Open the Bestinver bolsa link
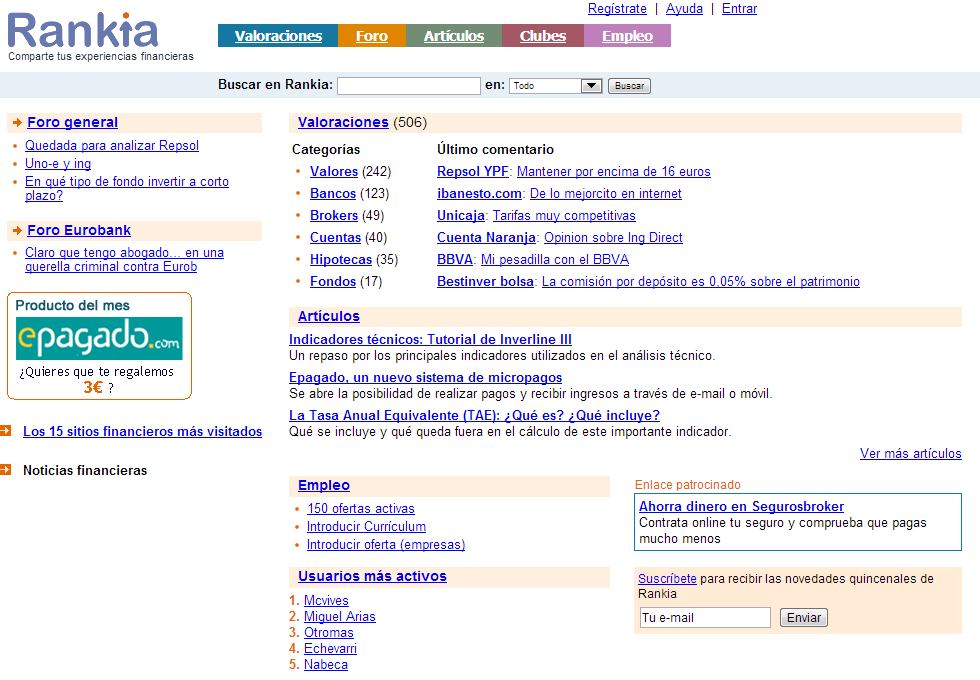Viewport: 980px width, 680px height. pyautogui.click(x=486, y=282)
